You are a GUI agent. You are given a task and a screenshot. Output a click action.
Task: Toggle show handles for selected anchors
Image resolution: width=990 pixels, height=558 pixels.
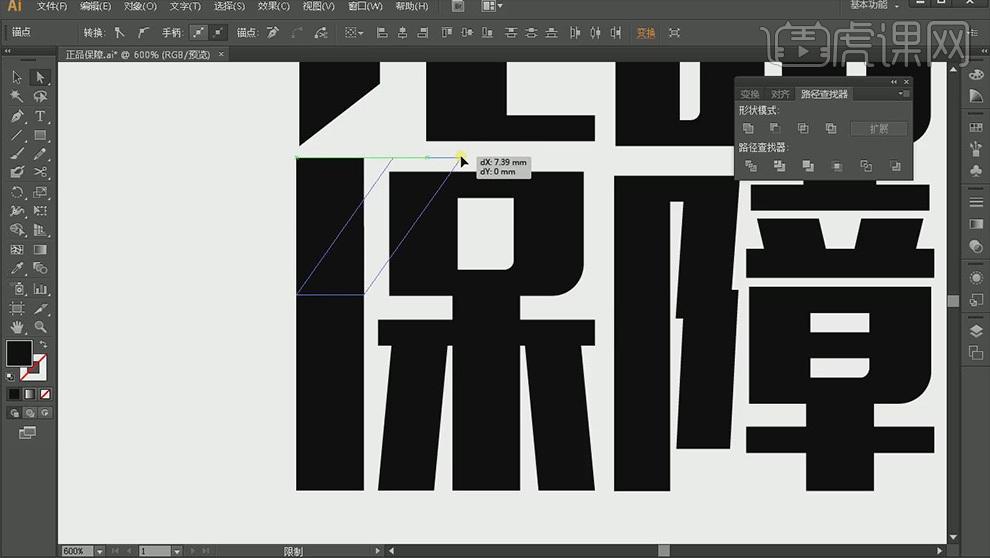199,33
